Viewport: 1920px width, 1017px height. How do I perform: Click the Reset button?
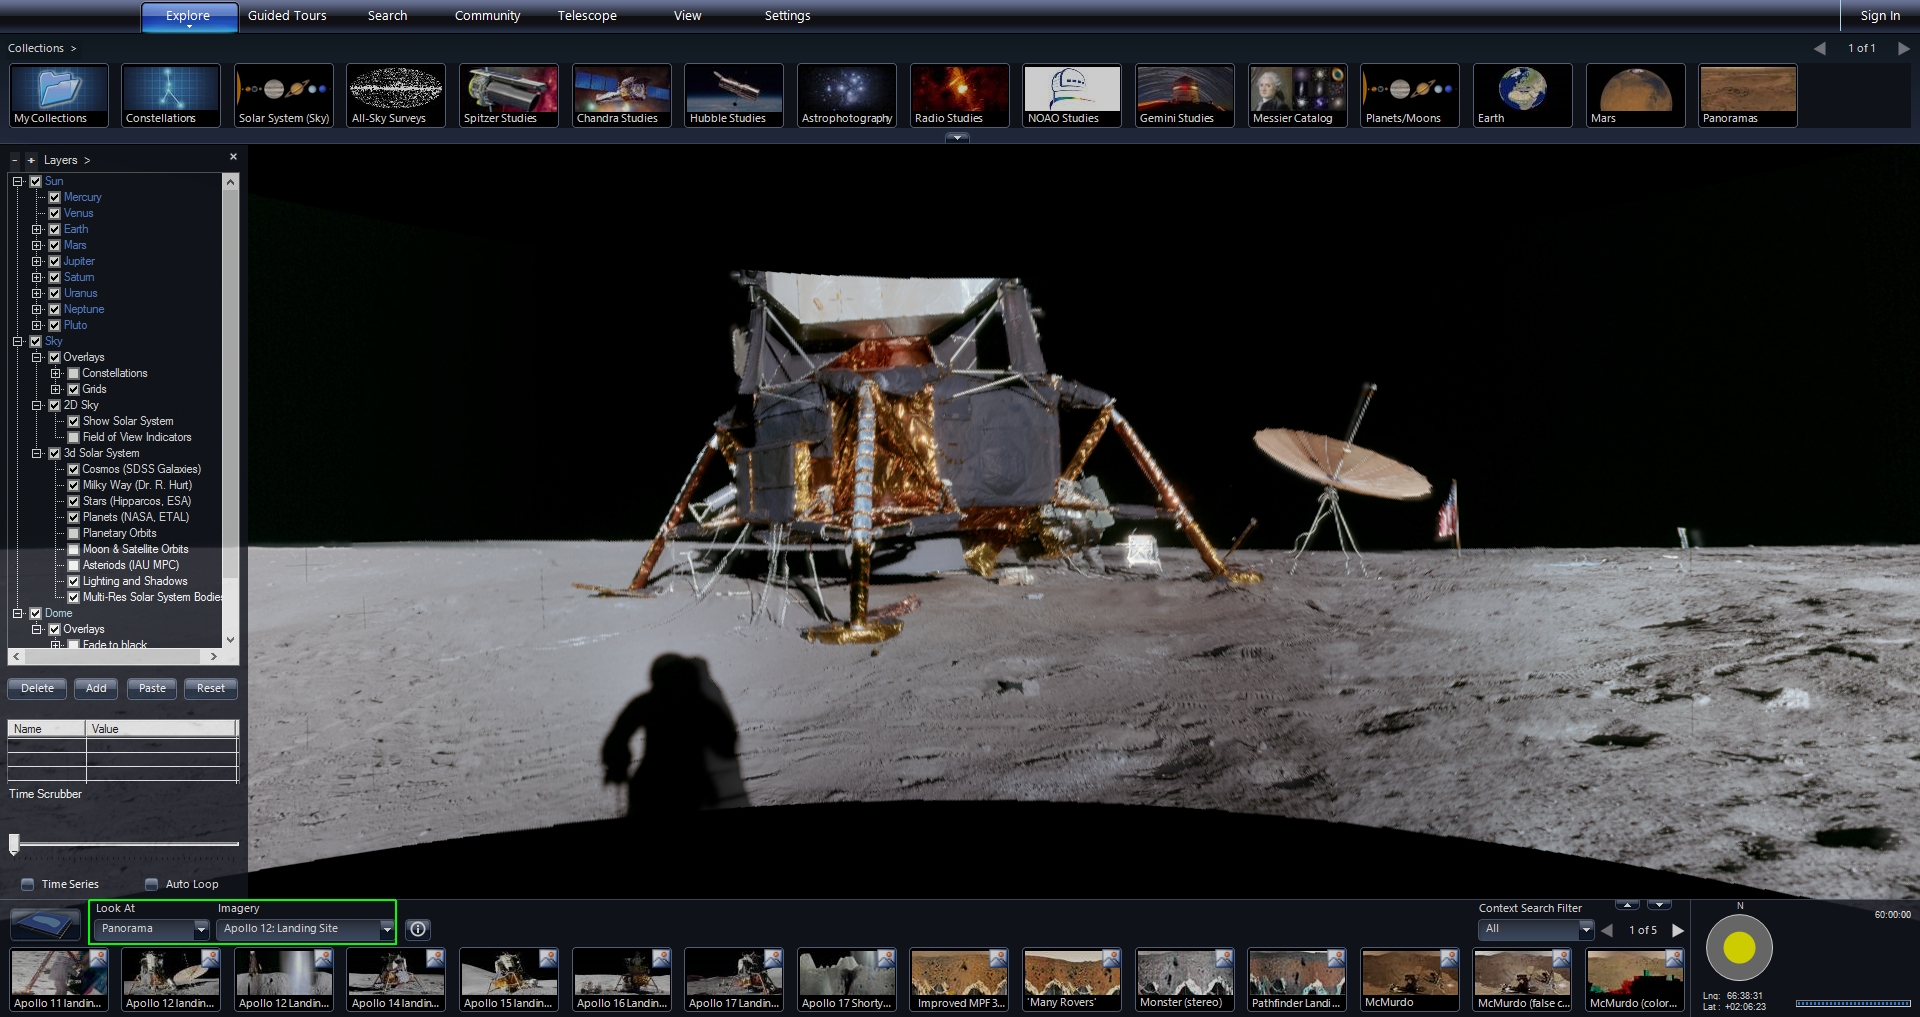(211, 688)
